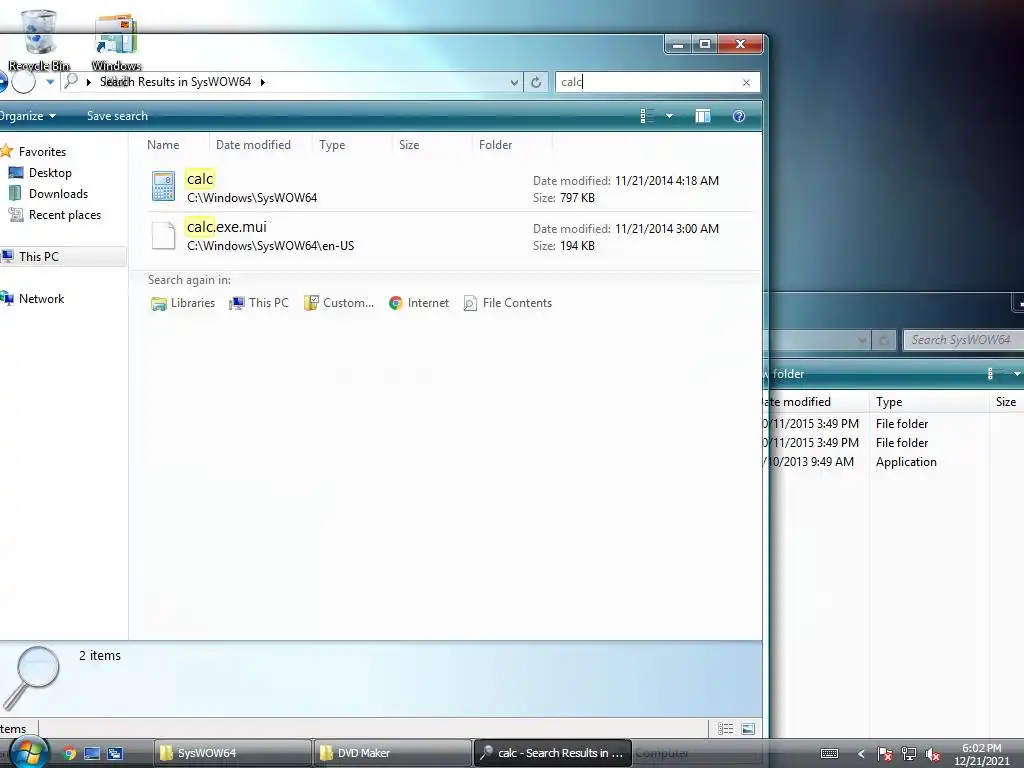Click the round Forward navigation button
1024x768 pixels.
(x=24, y=82)
